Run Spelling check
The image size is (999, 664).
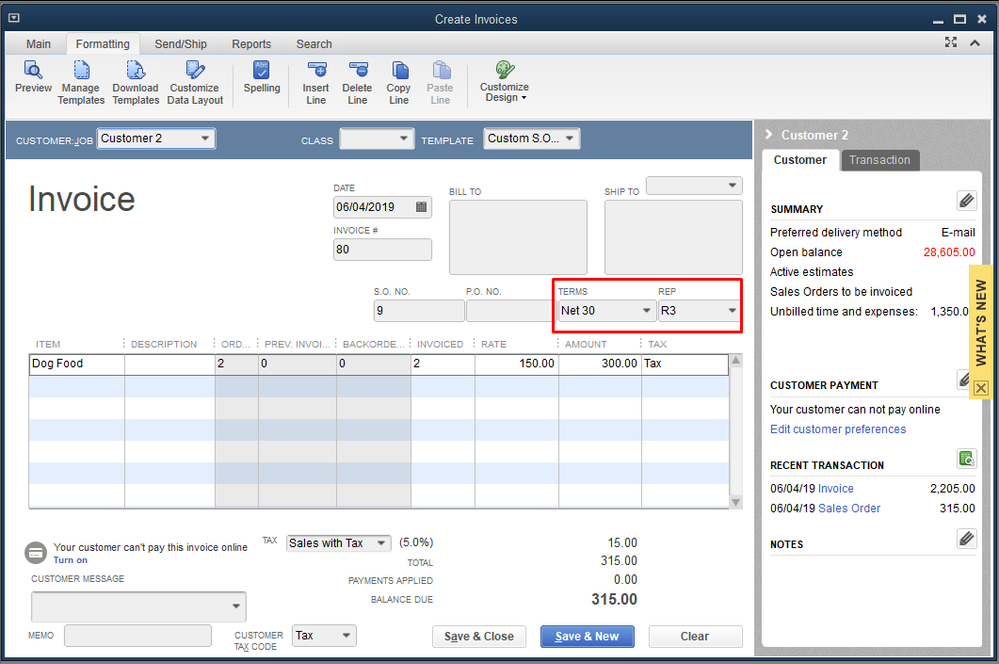tap(262, 76)
